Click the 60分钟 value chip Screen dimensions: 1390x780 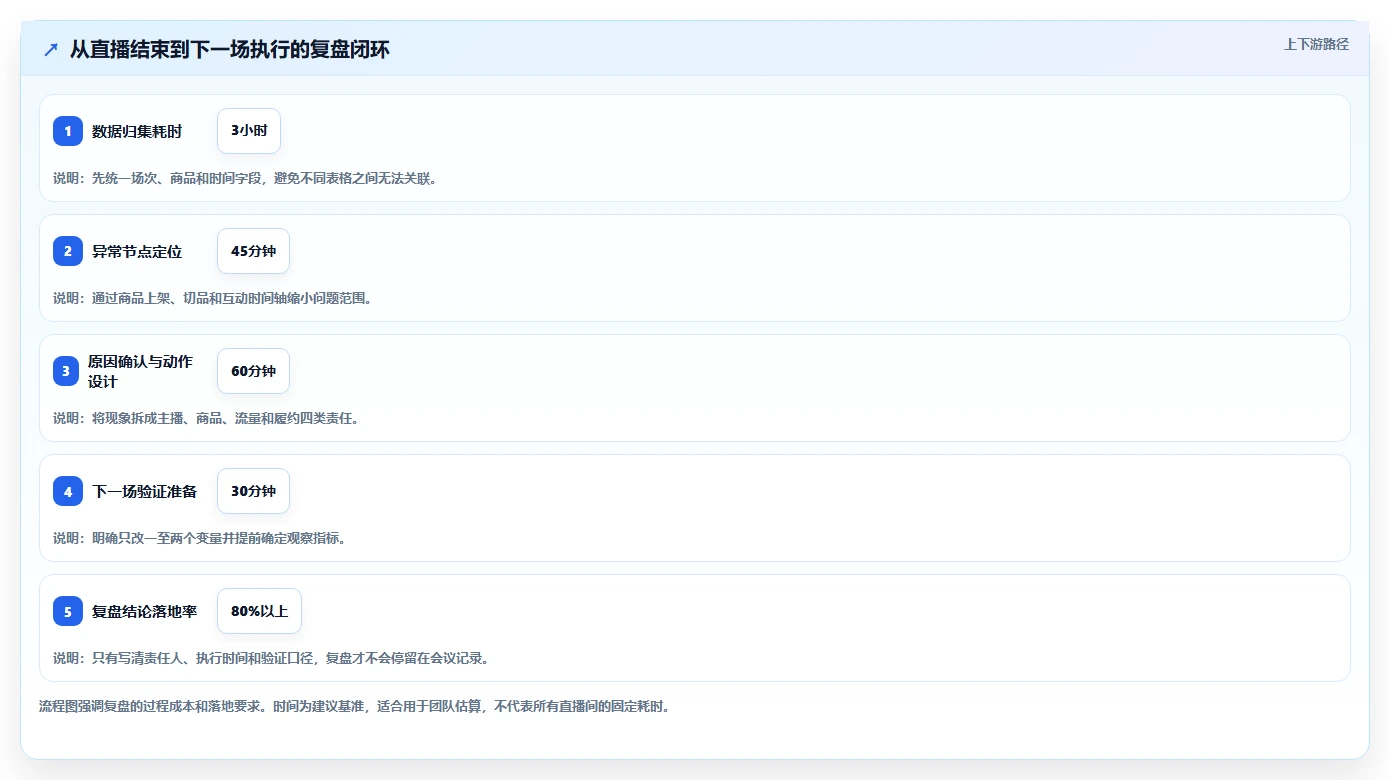253,371
